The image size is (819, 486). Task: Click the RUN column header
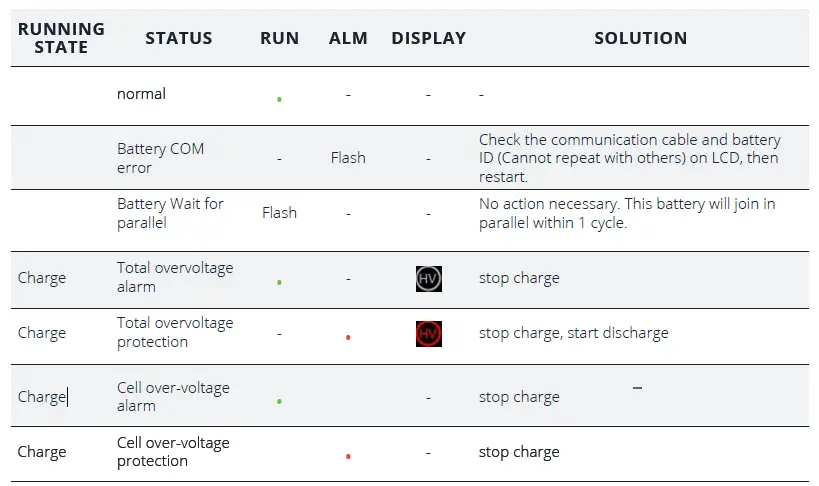279,38
